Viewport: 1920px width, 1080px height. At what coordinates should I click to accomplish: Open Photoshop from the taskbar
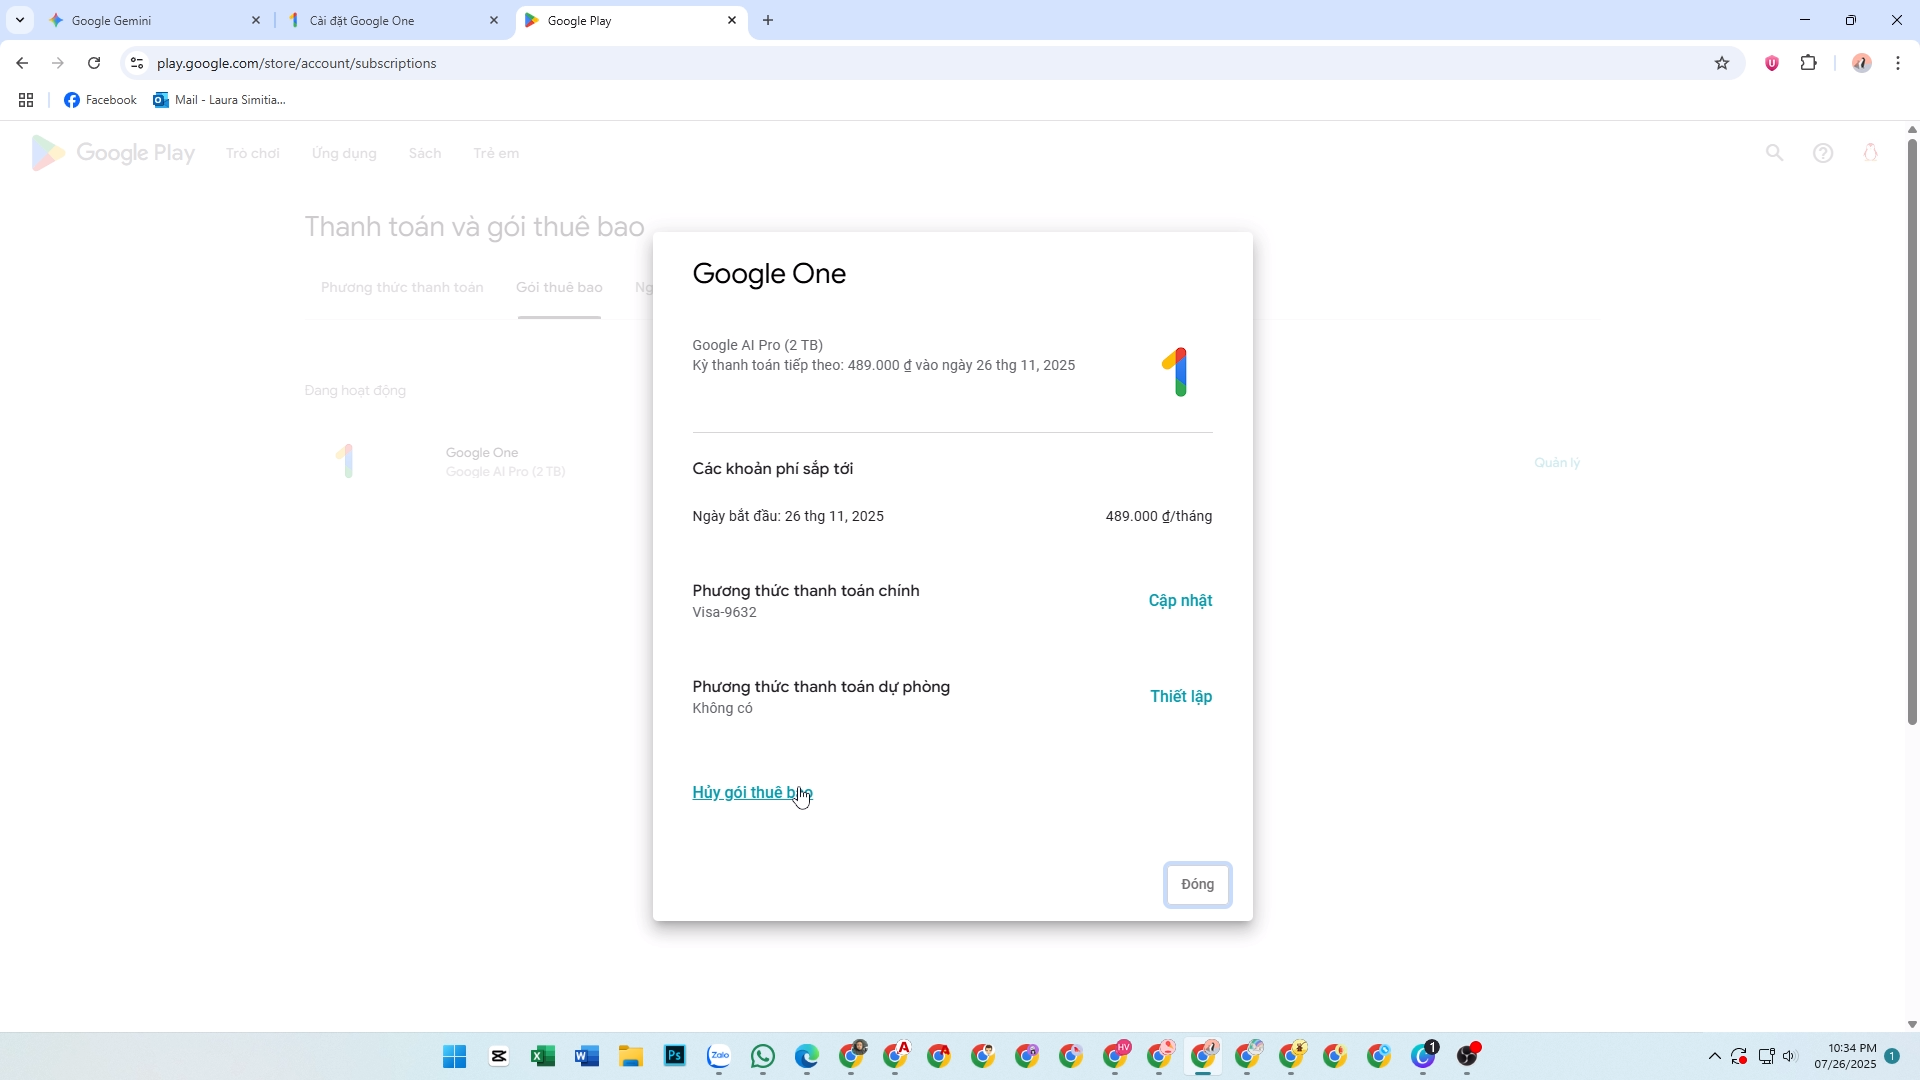click(675, 1056)
